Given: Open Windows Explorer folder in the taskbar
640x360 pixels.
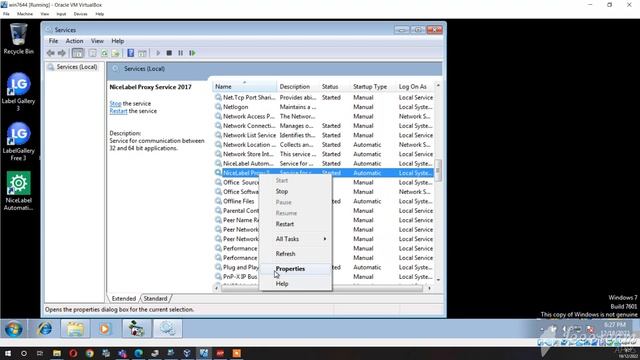Looking at the screenshot, I should pyautogui.click(x=75, y=329).
